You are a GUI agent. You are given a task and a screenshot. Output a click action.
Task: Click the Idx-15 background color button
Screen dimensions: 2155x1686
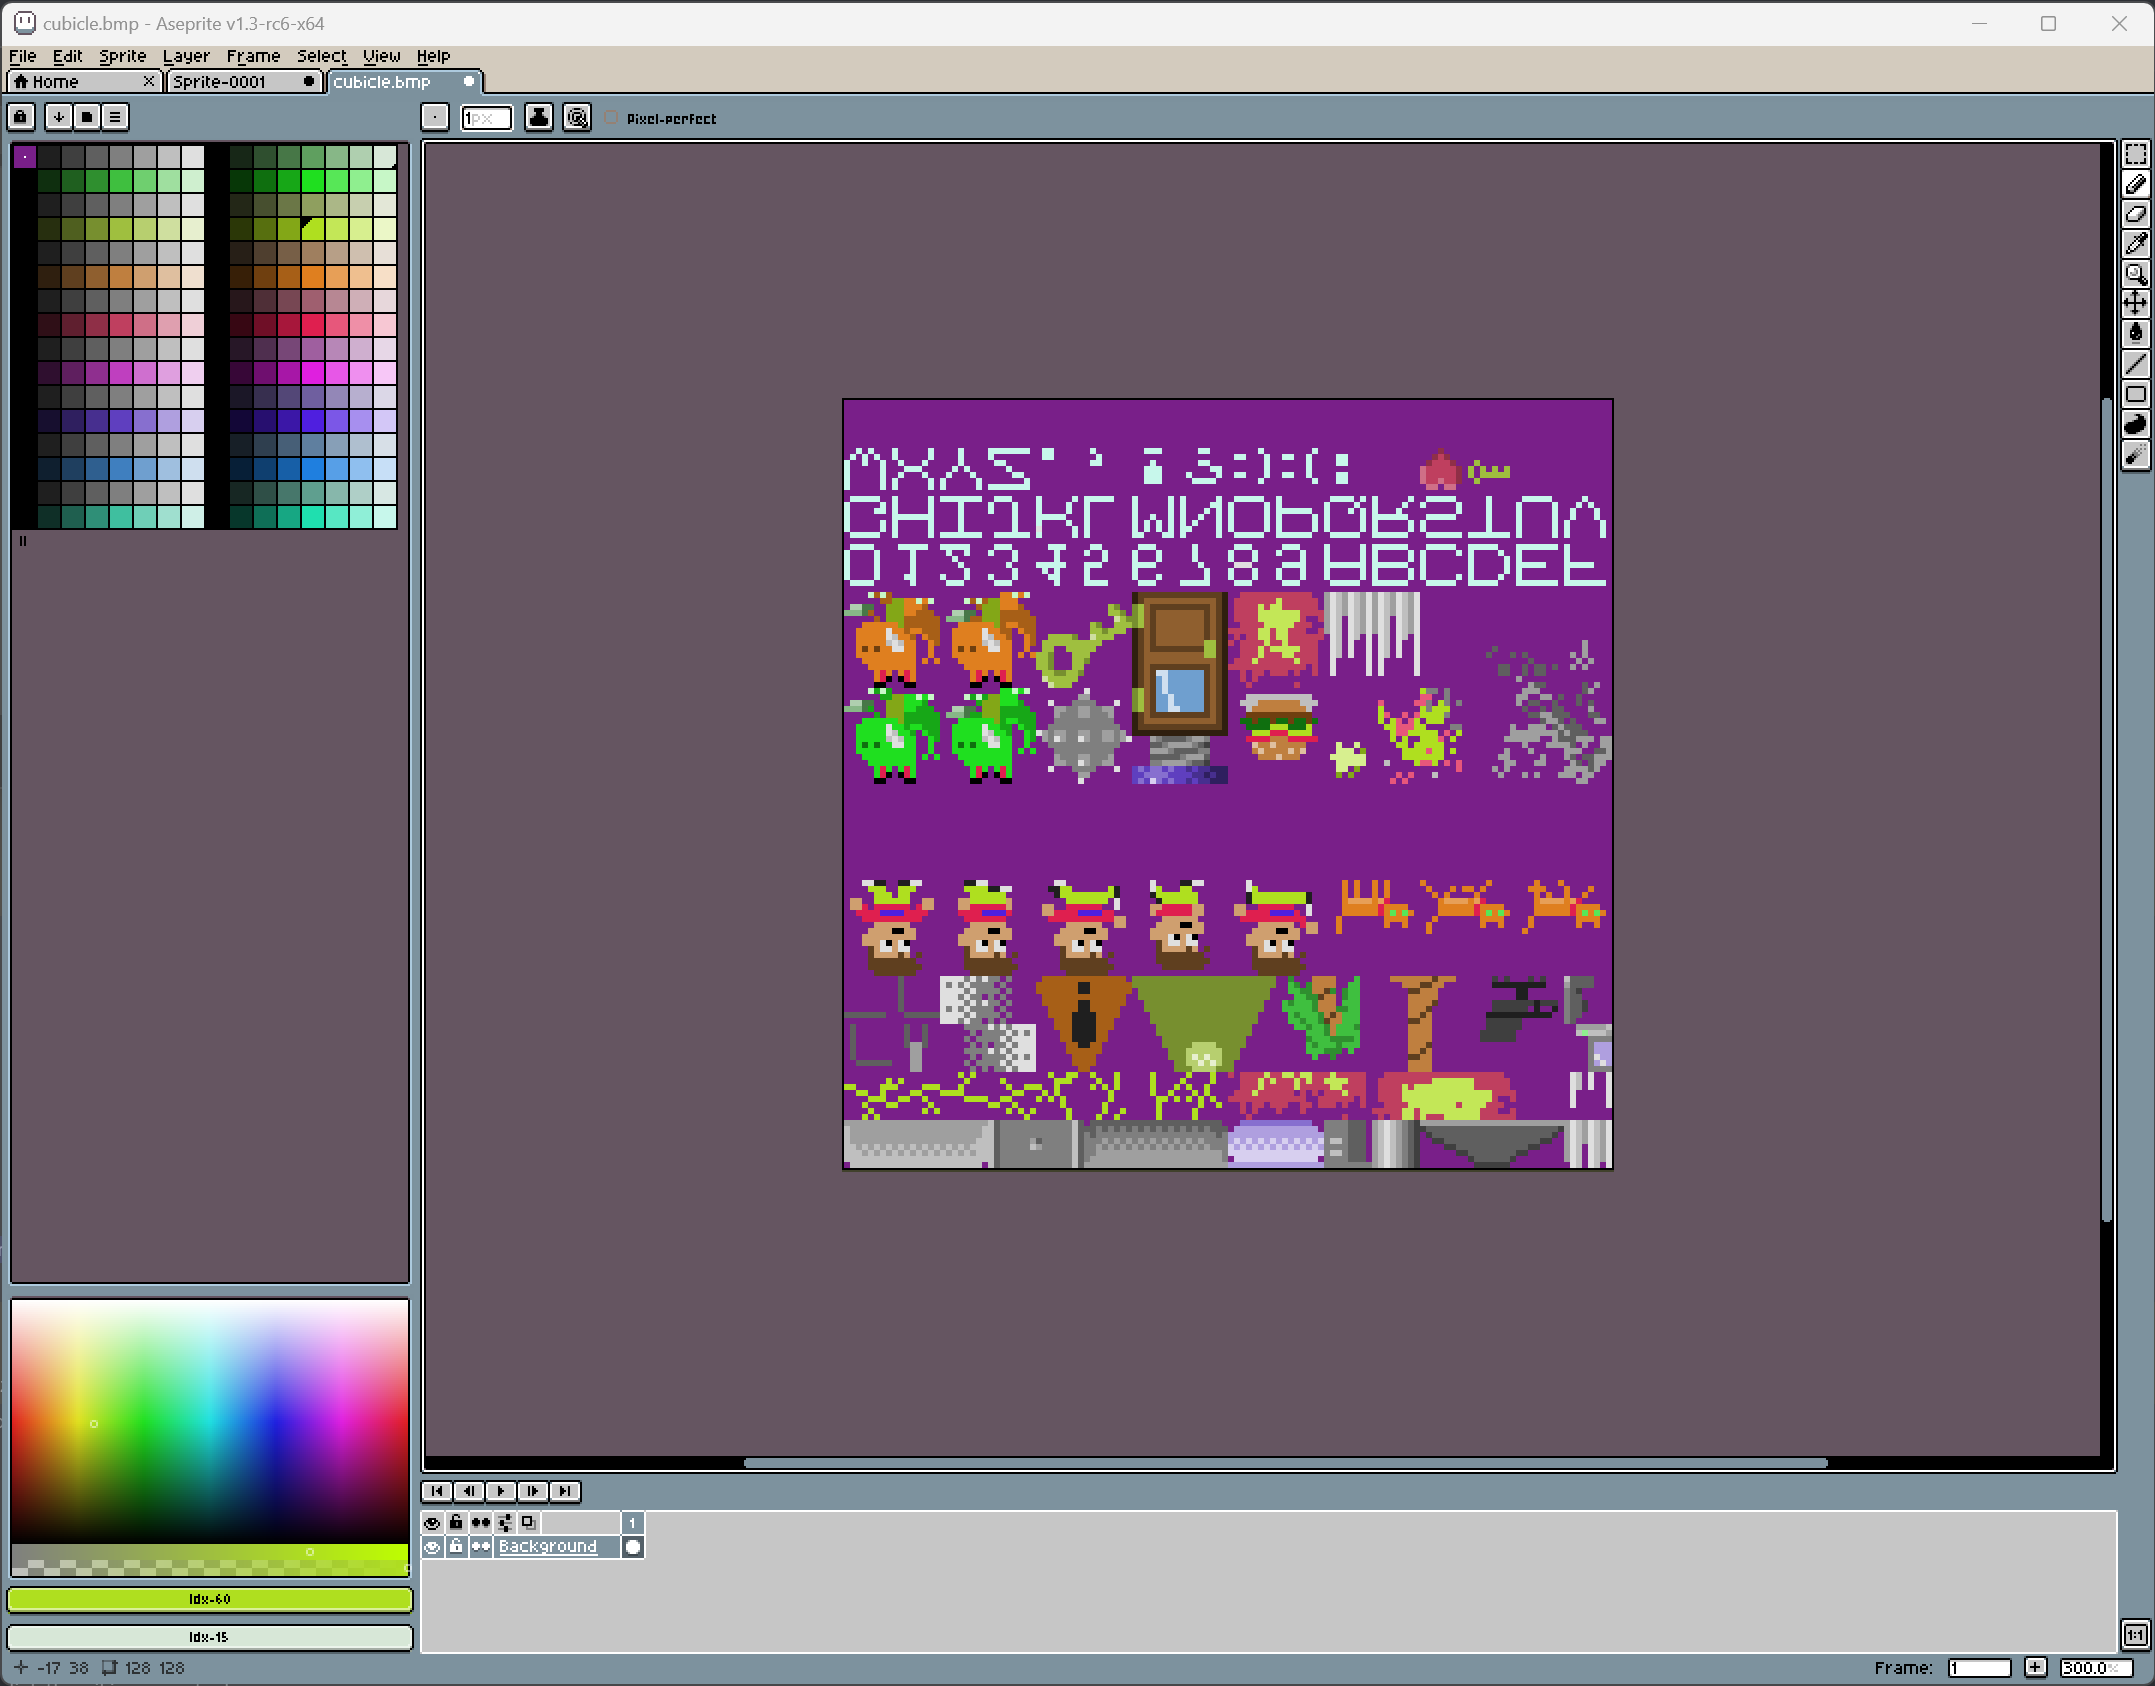tap(210, 1637)
